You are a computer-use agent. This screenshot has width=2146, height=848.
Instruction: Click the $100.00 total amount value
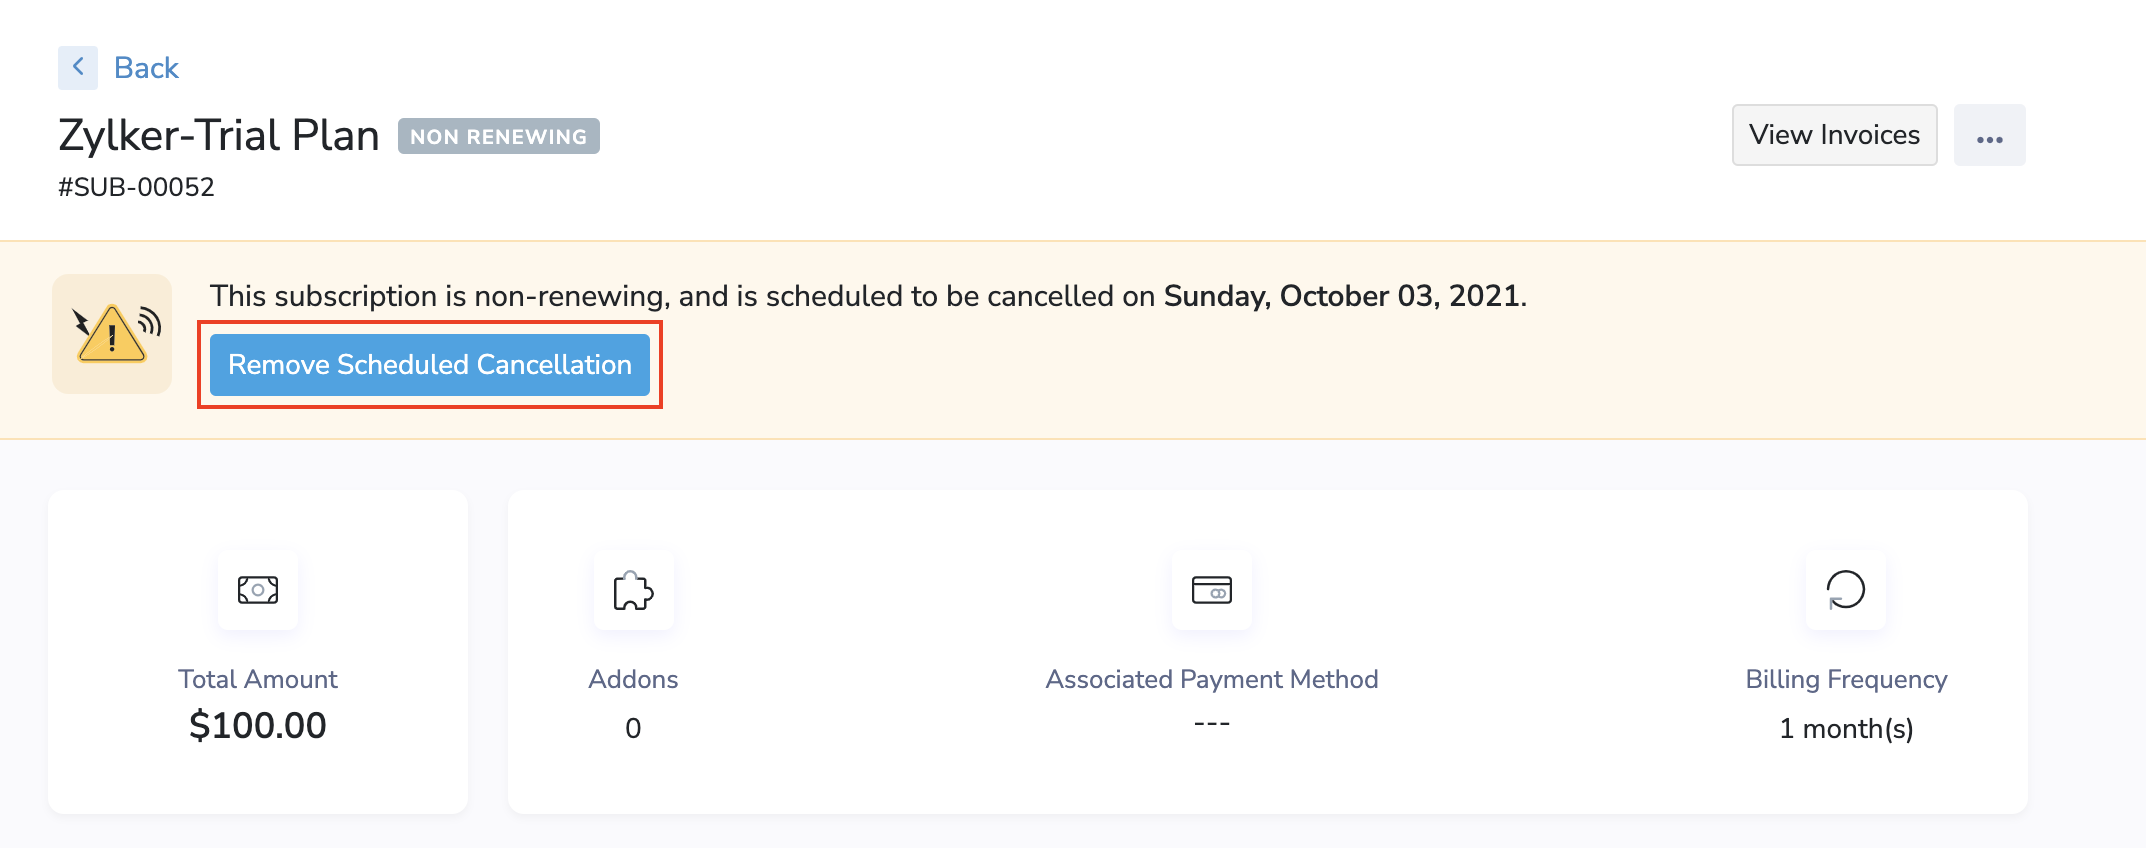coord(258,726)
